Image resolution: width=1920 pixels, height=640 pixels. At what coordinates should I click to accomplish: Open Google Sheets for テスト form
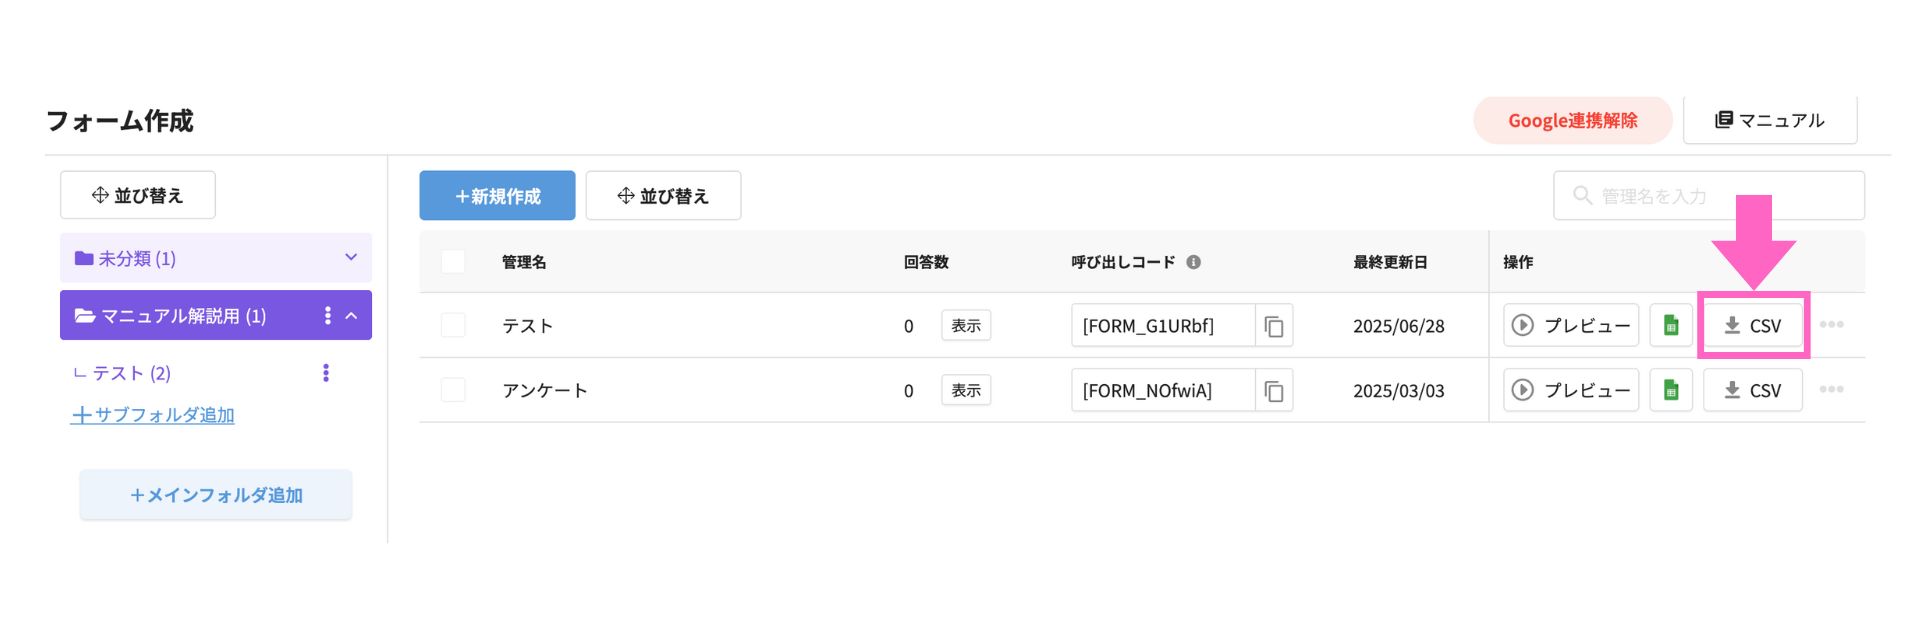point(1670,326)
